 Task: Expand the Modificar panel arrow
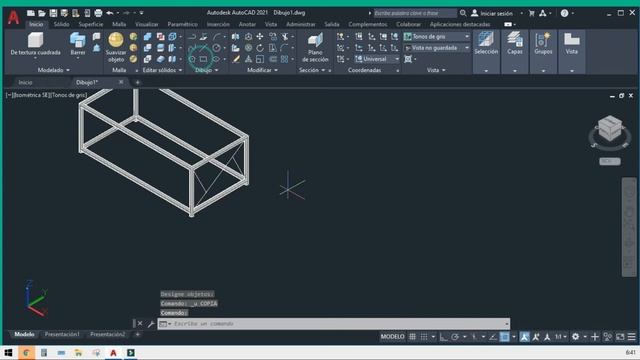click(276, 70)
